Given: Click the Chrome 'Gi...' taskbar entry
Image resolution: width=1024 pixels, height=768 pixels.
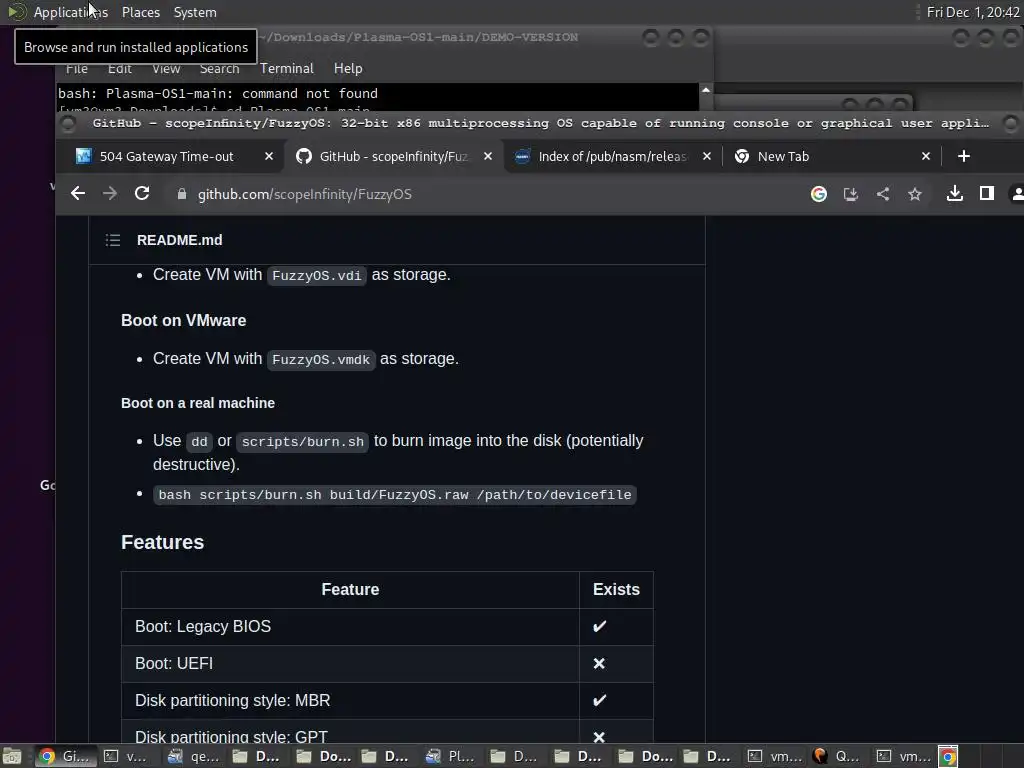Looking at the screenshot, I should click(64, 756).
